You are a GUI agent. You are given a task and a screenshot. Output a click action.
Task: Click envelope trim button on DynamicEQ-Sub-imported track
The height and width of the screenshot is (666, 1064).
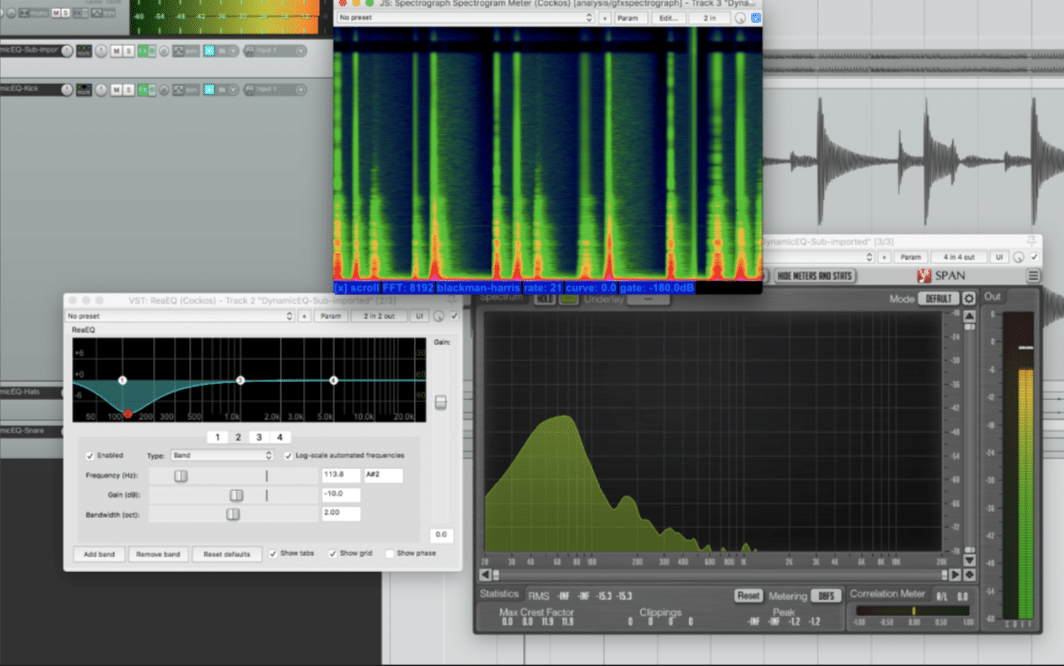click(186, 51)
